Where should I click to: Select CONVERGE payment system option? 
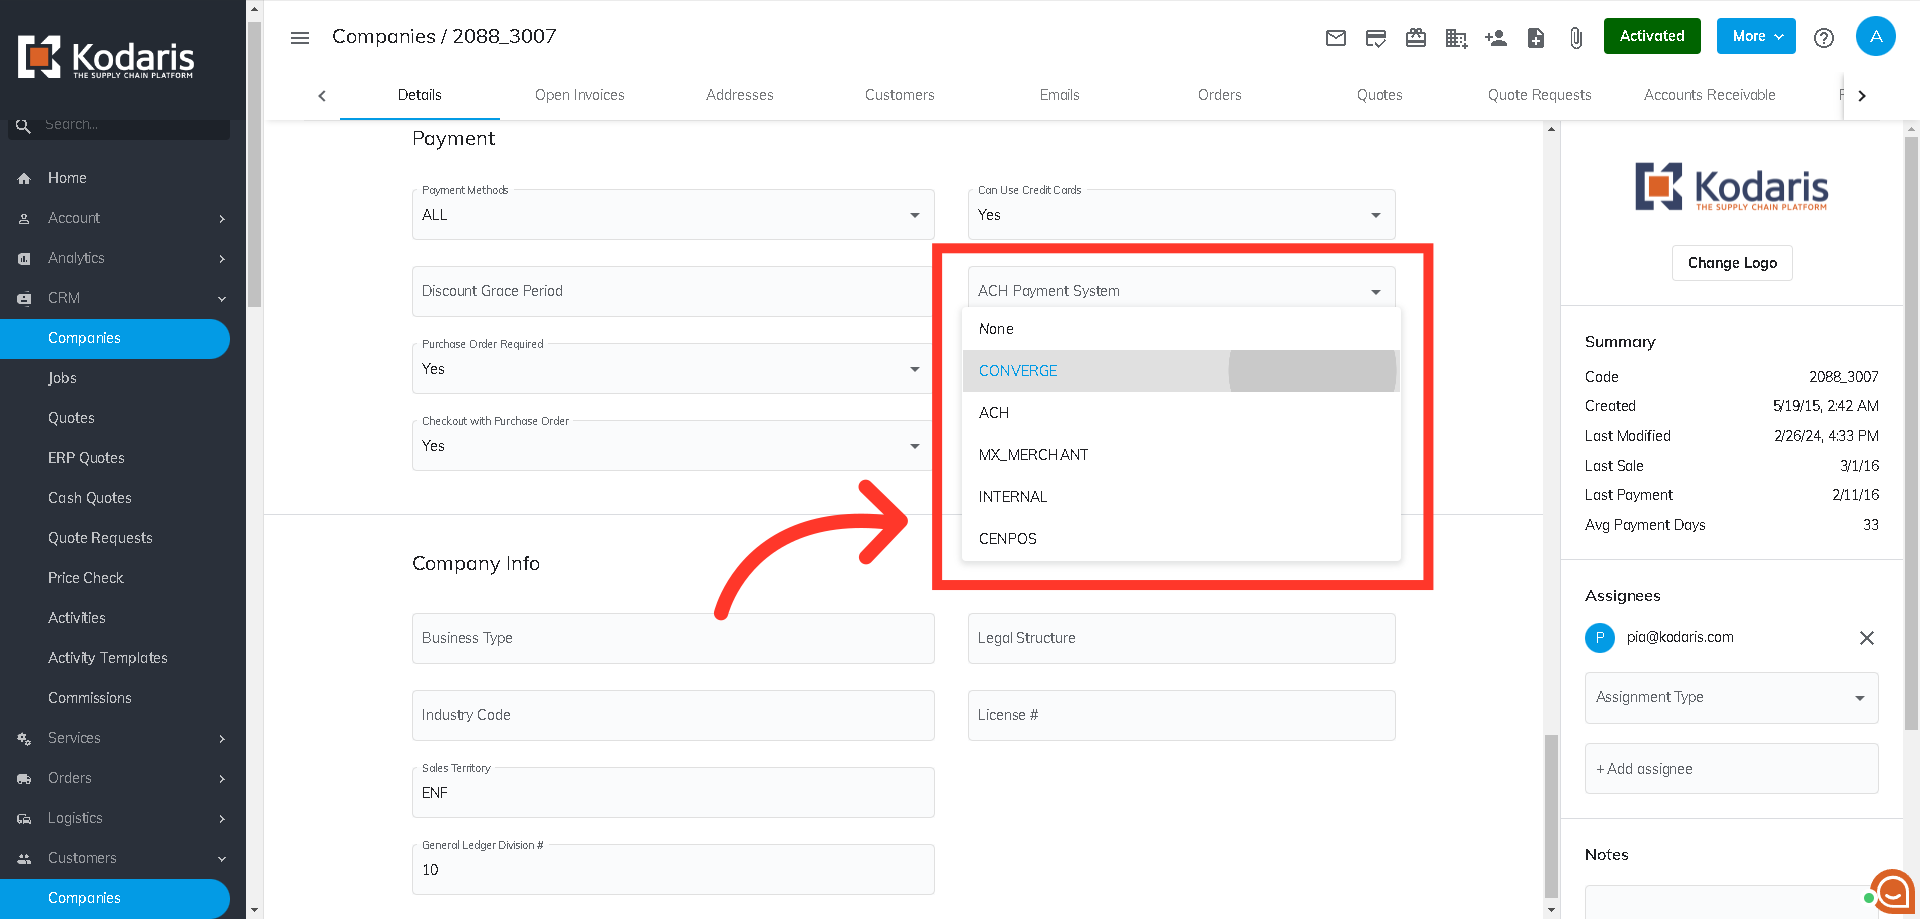tap(1181, 371)
